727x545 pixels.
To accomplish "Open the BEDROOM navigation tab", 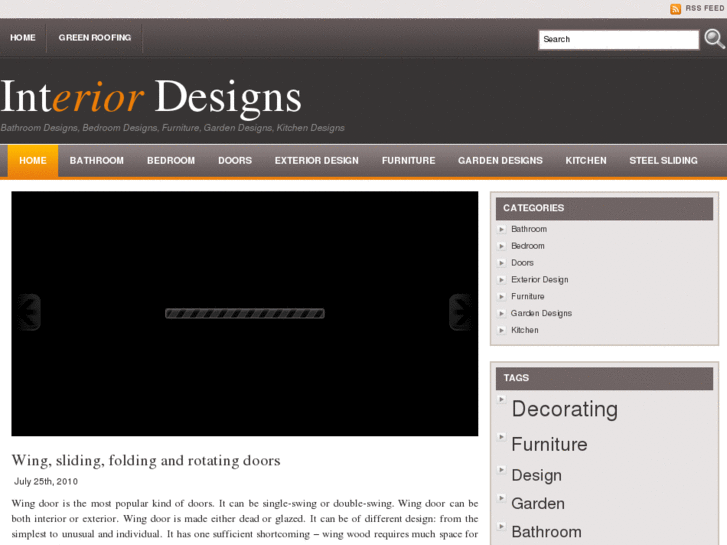I will (x=171, y=160).
